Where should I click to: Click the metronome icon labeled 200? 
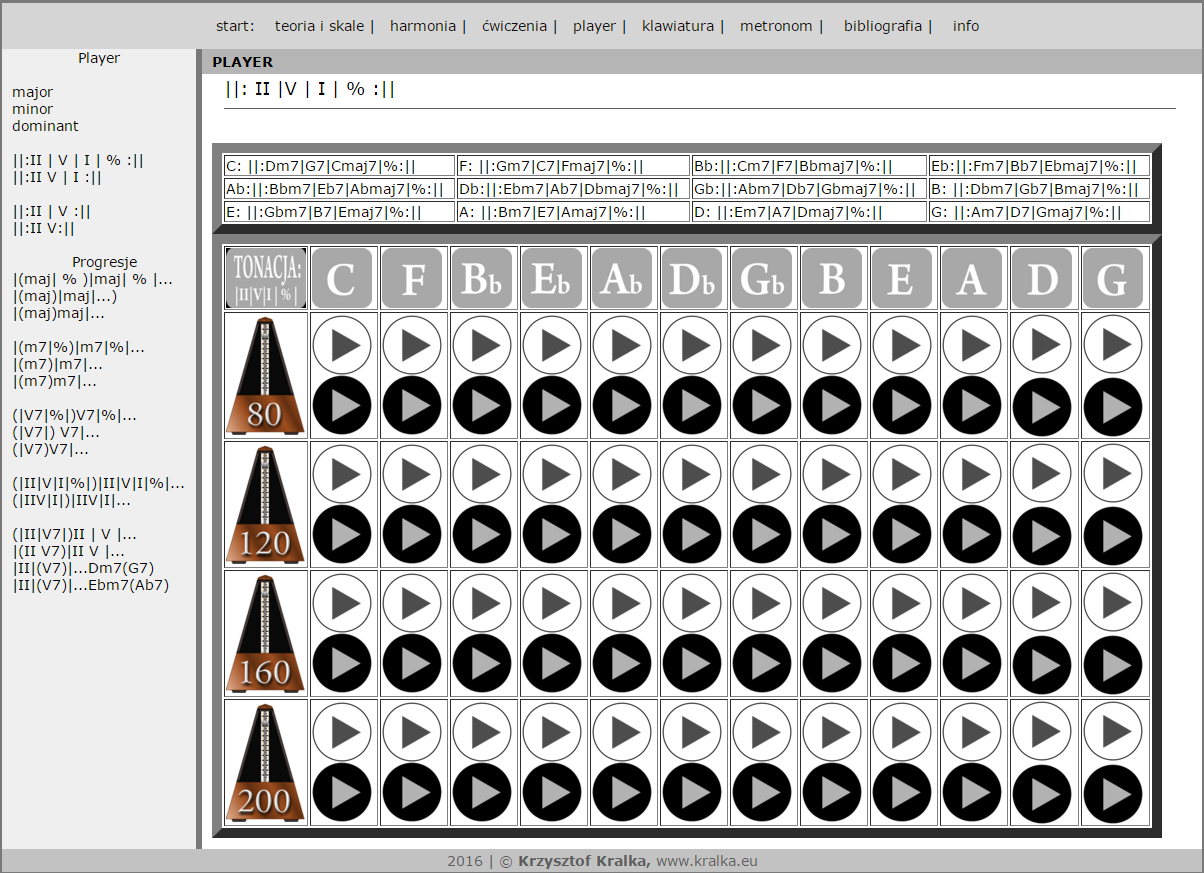click(x=265, y=763)
